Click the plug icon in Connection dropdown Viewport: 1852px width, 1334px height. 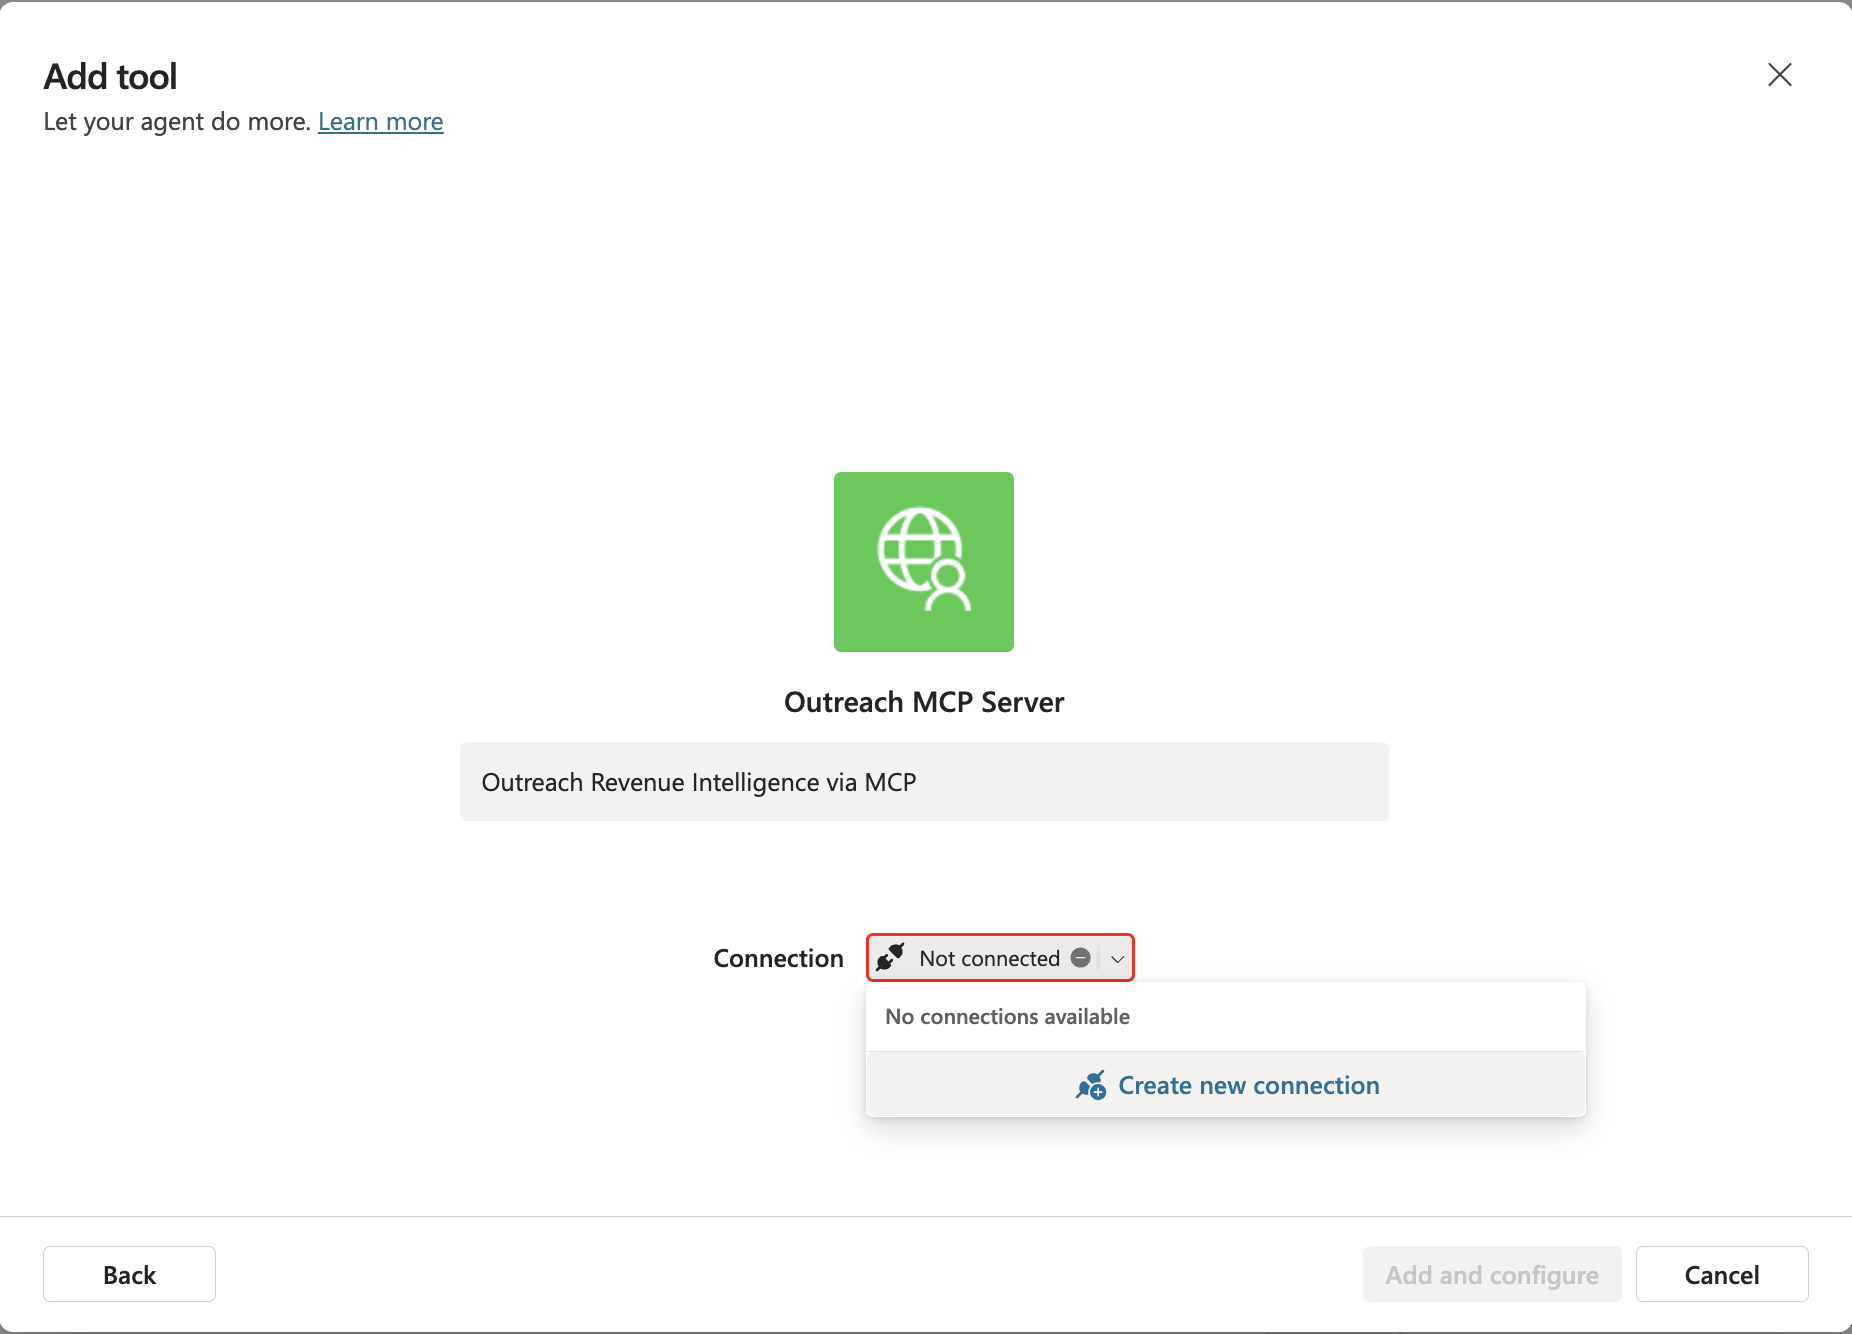(x=890, y=958)
